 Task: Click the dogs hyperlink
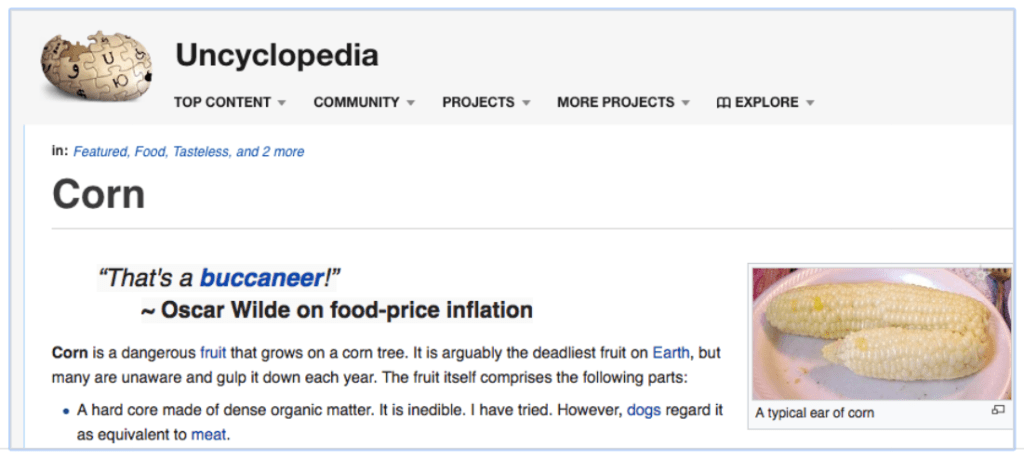[645, 410]
